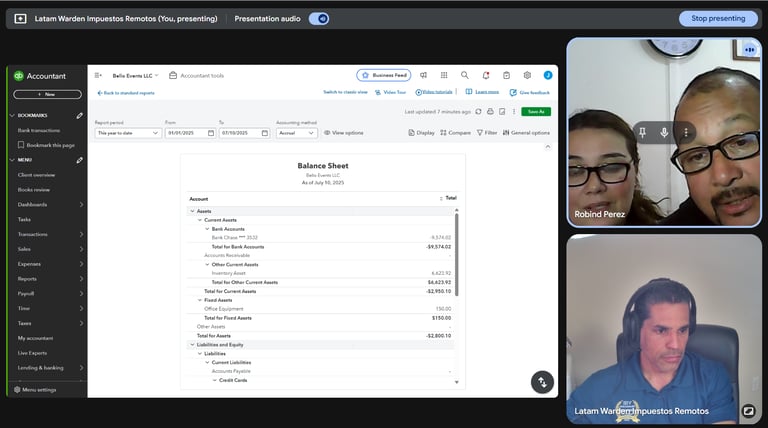This screenshot has height=428, width=768.
Task: Open Books review in the sidebar
Action: [34, 190]
